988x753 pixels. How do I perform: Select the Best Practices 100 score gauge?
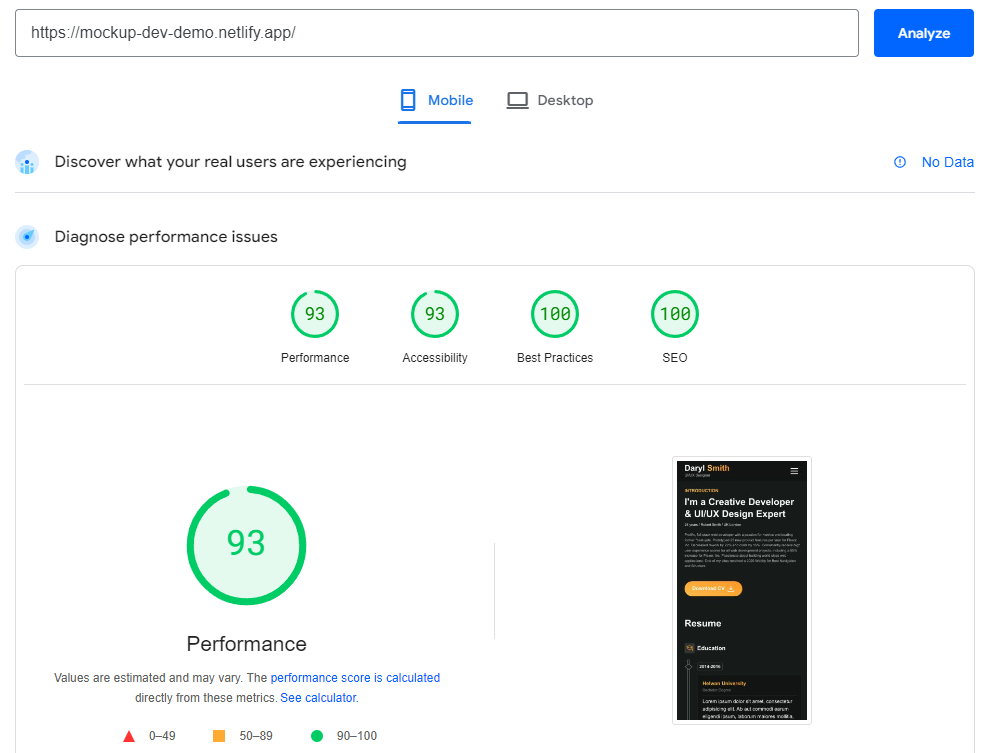pos(555,314)
